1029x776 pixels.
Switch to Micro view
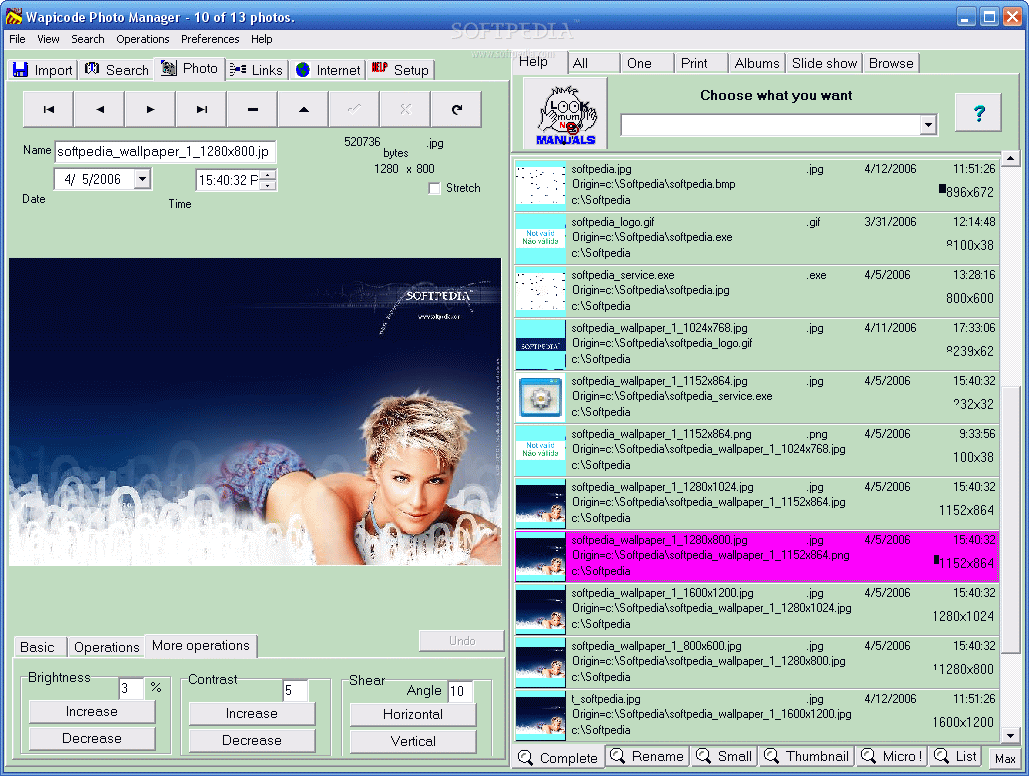(892, 756)
